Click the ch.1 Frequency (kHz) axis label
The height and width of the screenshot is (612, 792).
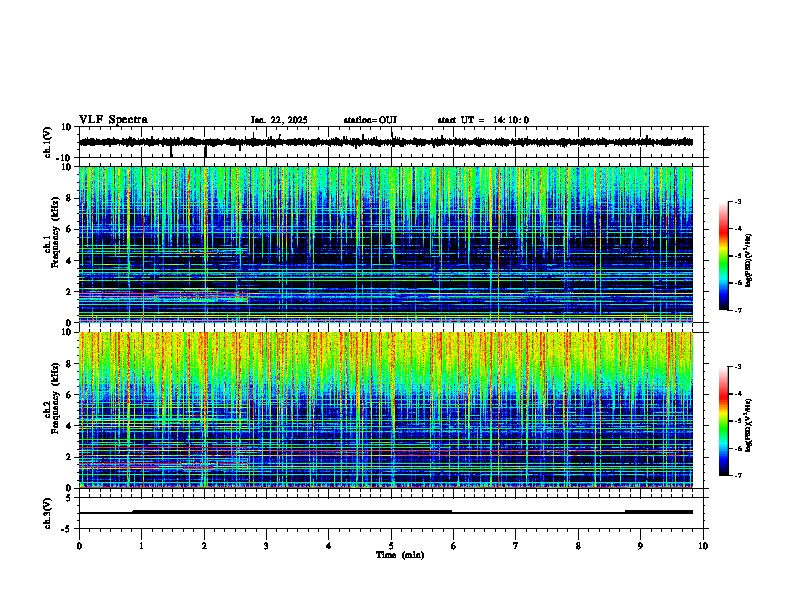51,232
